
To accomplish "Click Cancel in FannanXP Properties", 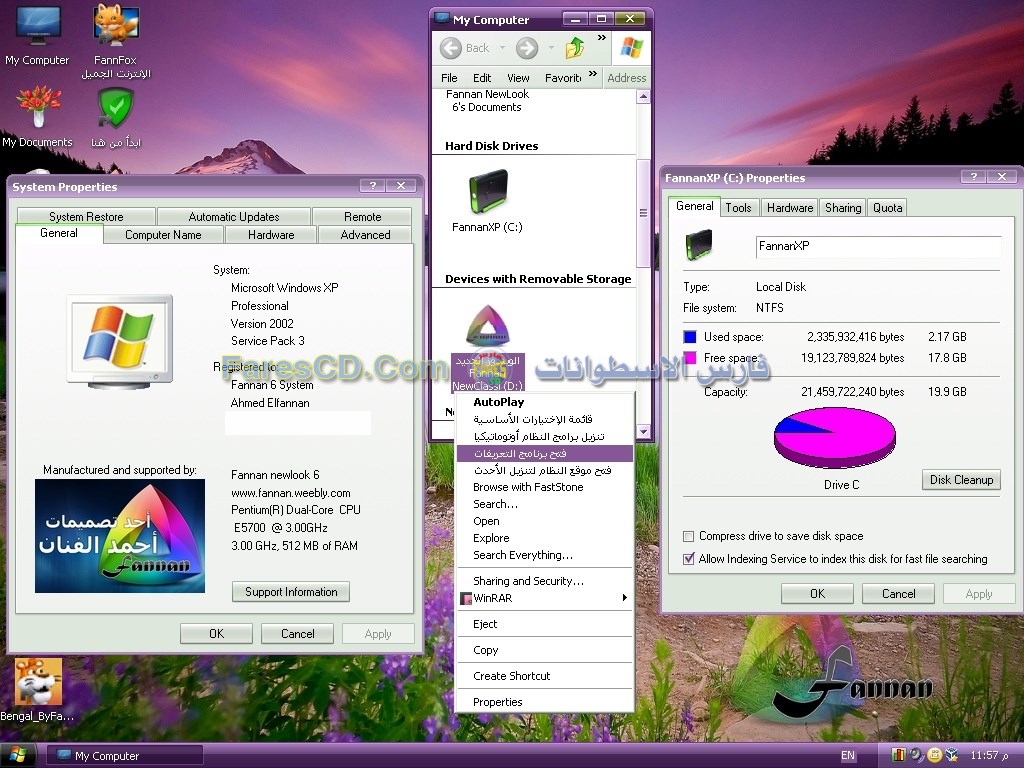I will [899, 594].
